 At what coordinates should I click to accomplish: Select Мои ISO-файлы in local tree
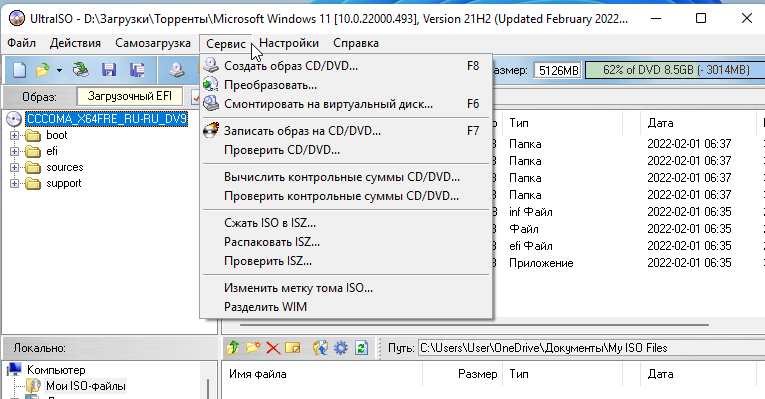(x=86, y=385)
